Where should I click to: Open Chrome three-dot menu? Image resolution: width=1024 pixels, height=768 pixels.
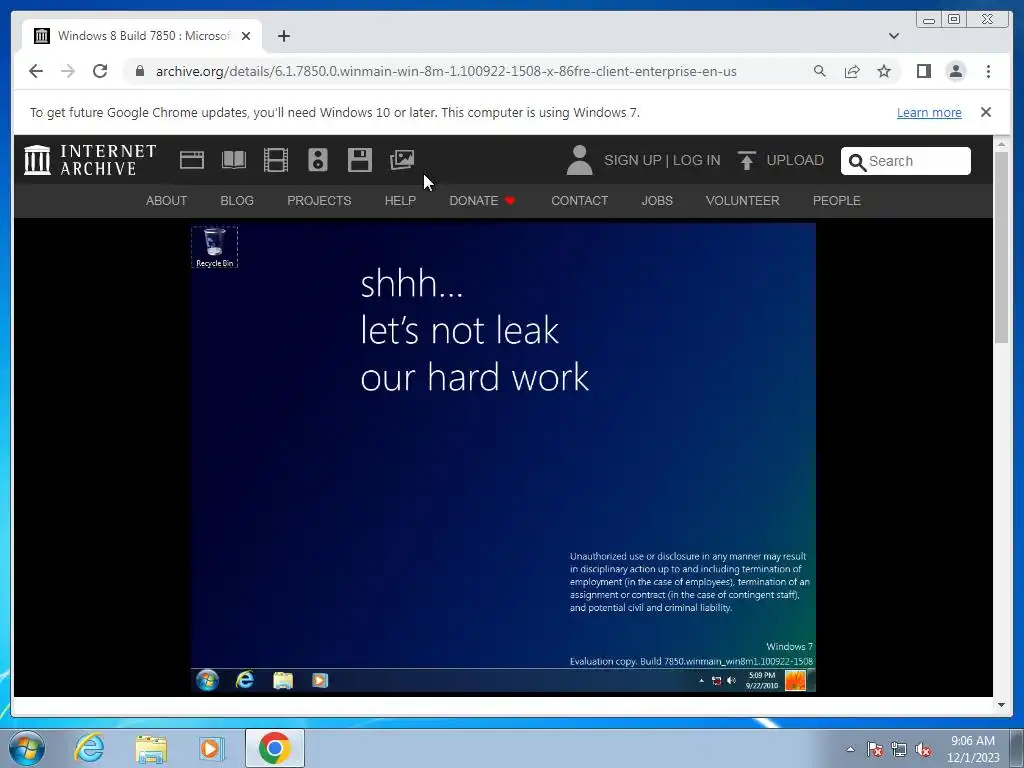pos(988,71)
